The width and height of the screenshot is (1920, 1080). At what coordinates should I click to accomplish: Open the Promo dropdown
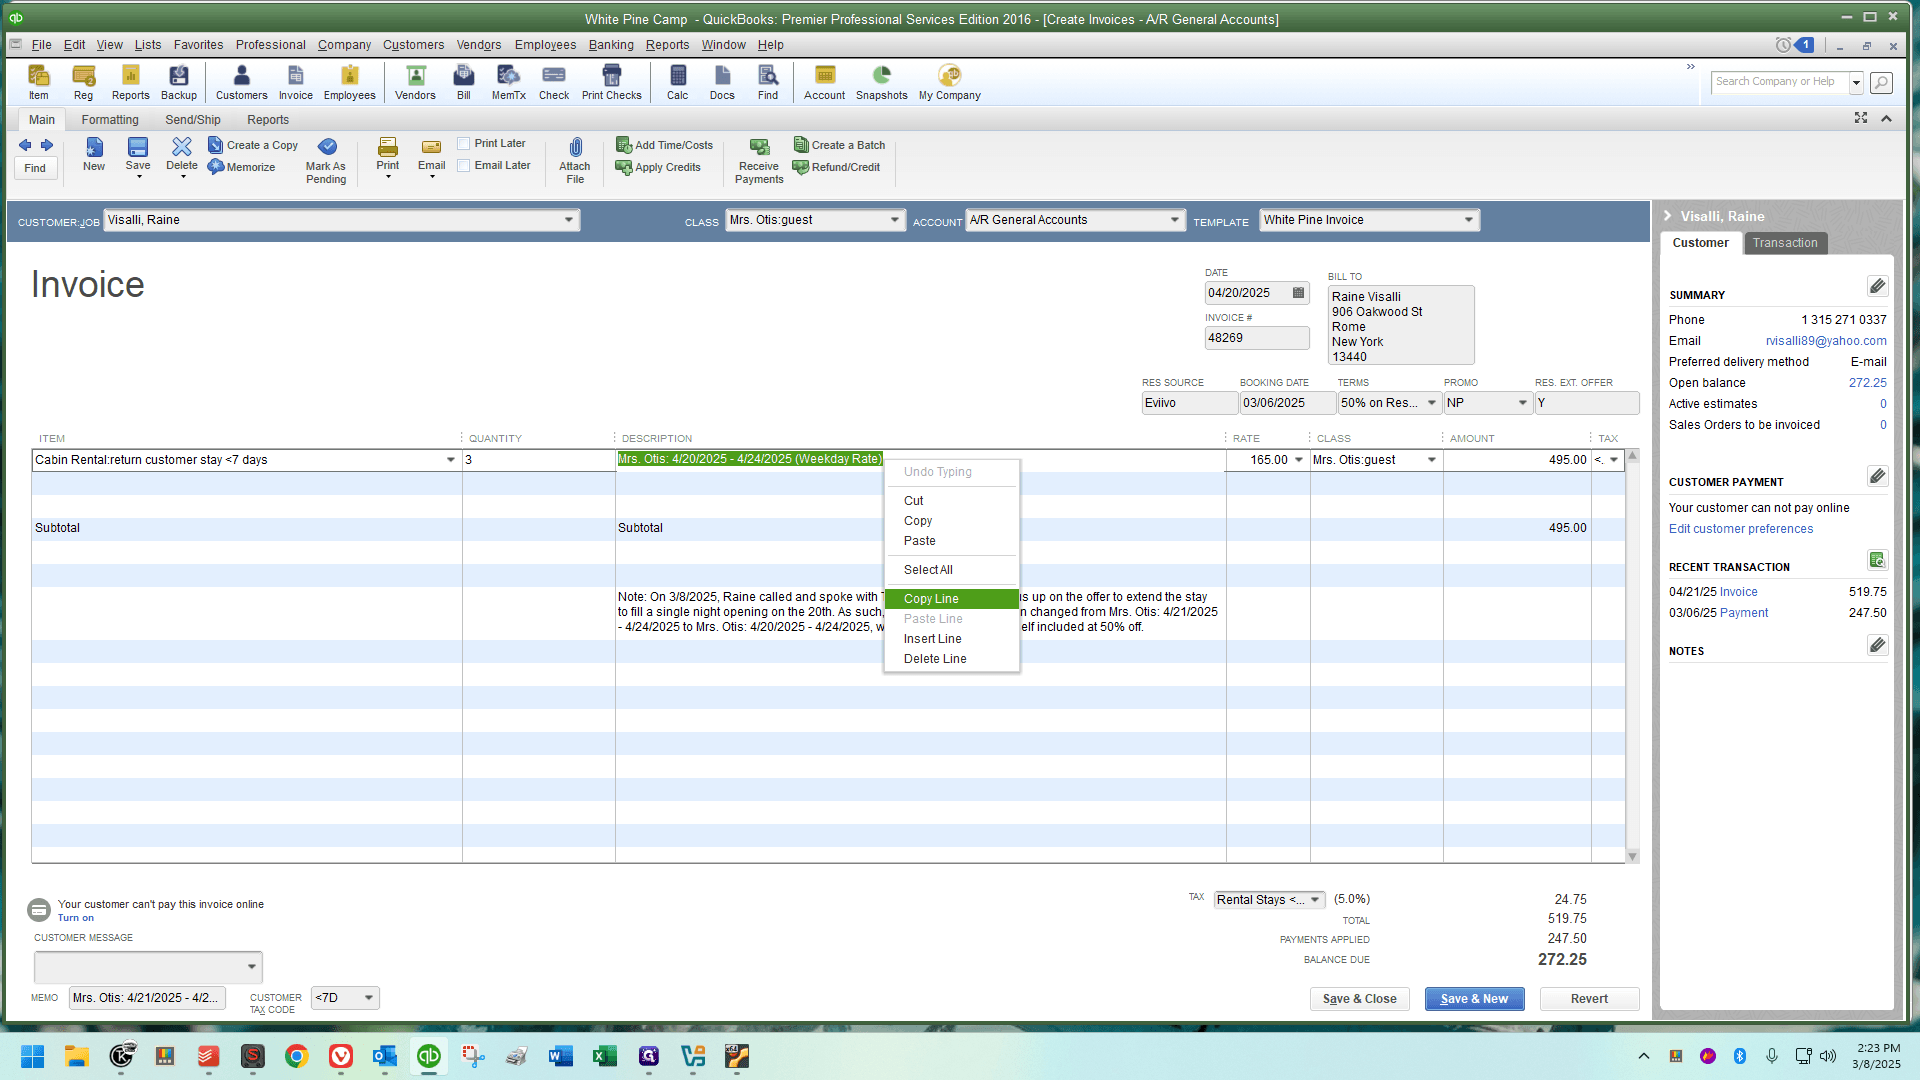coord(1523,403)
